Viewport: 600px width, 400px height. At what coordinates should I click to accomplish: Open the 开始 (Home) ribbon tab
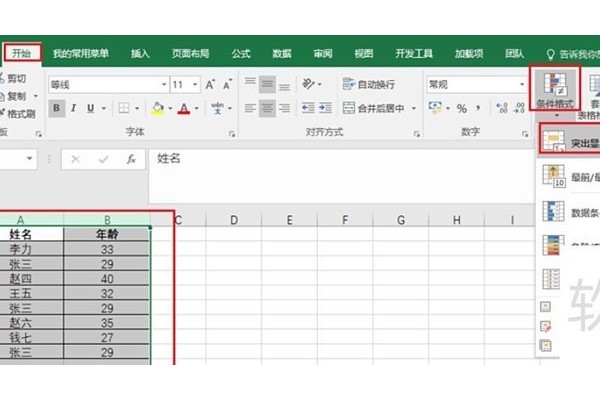pos(21,53)
